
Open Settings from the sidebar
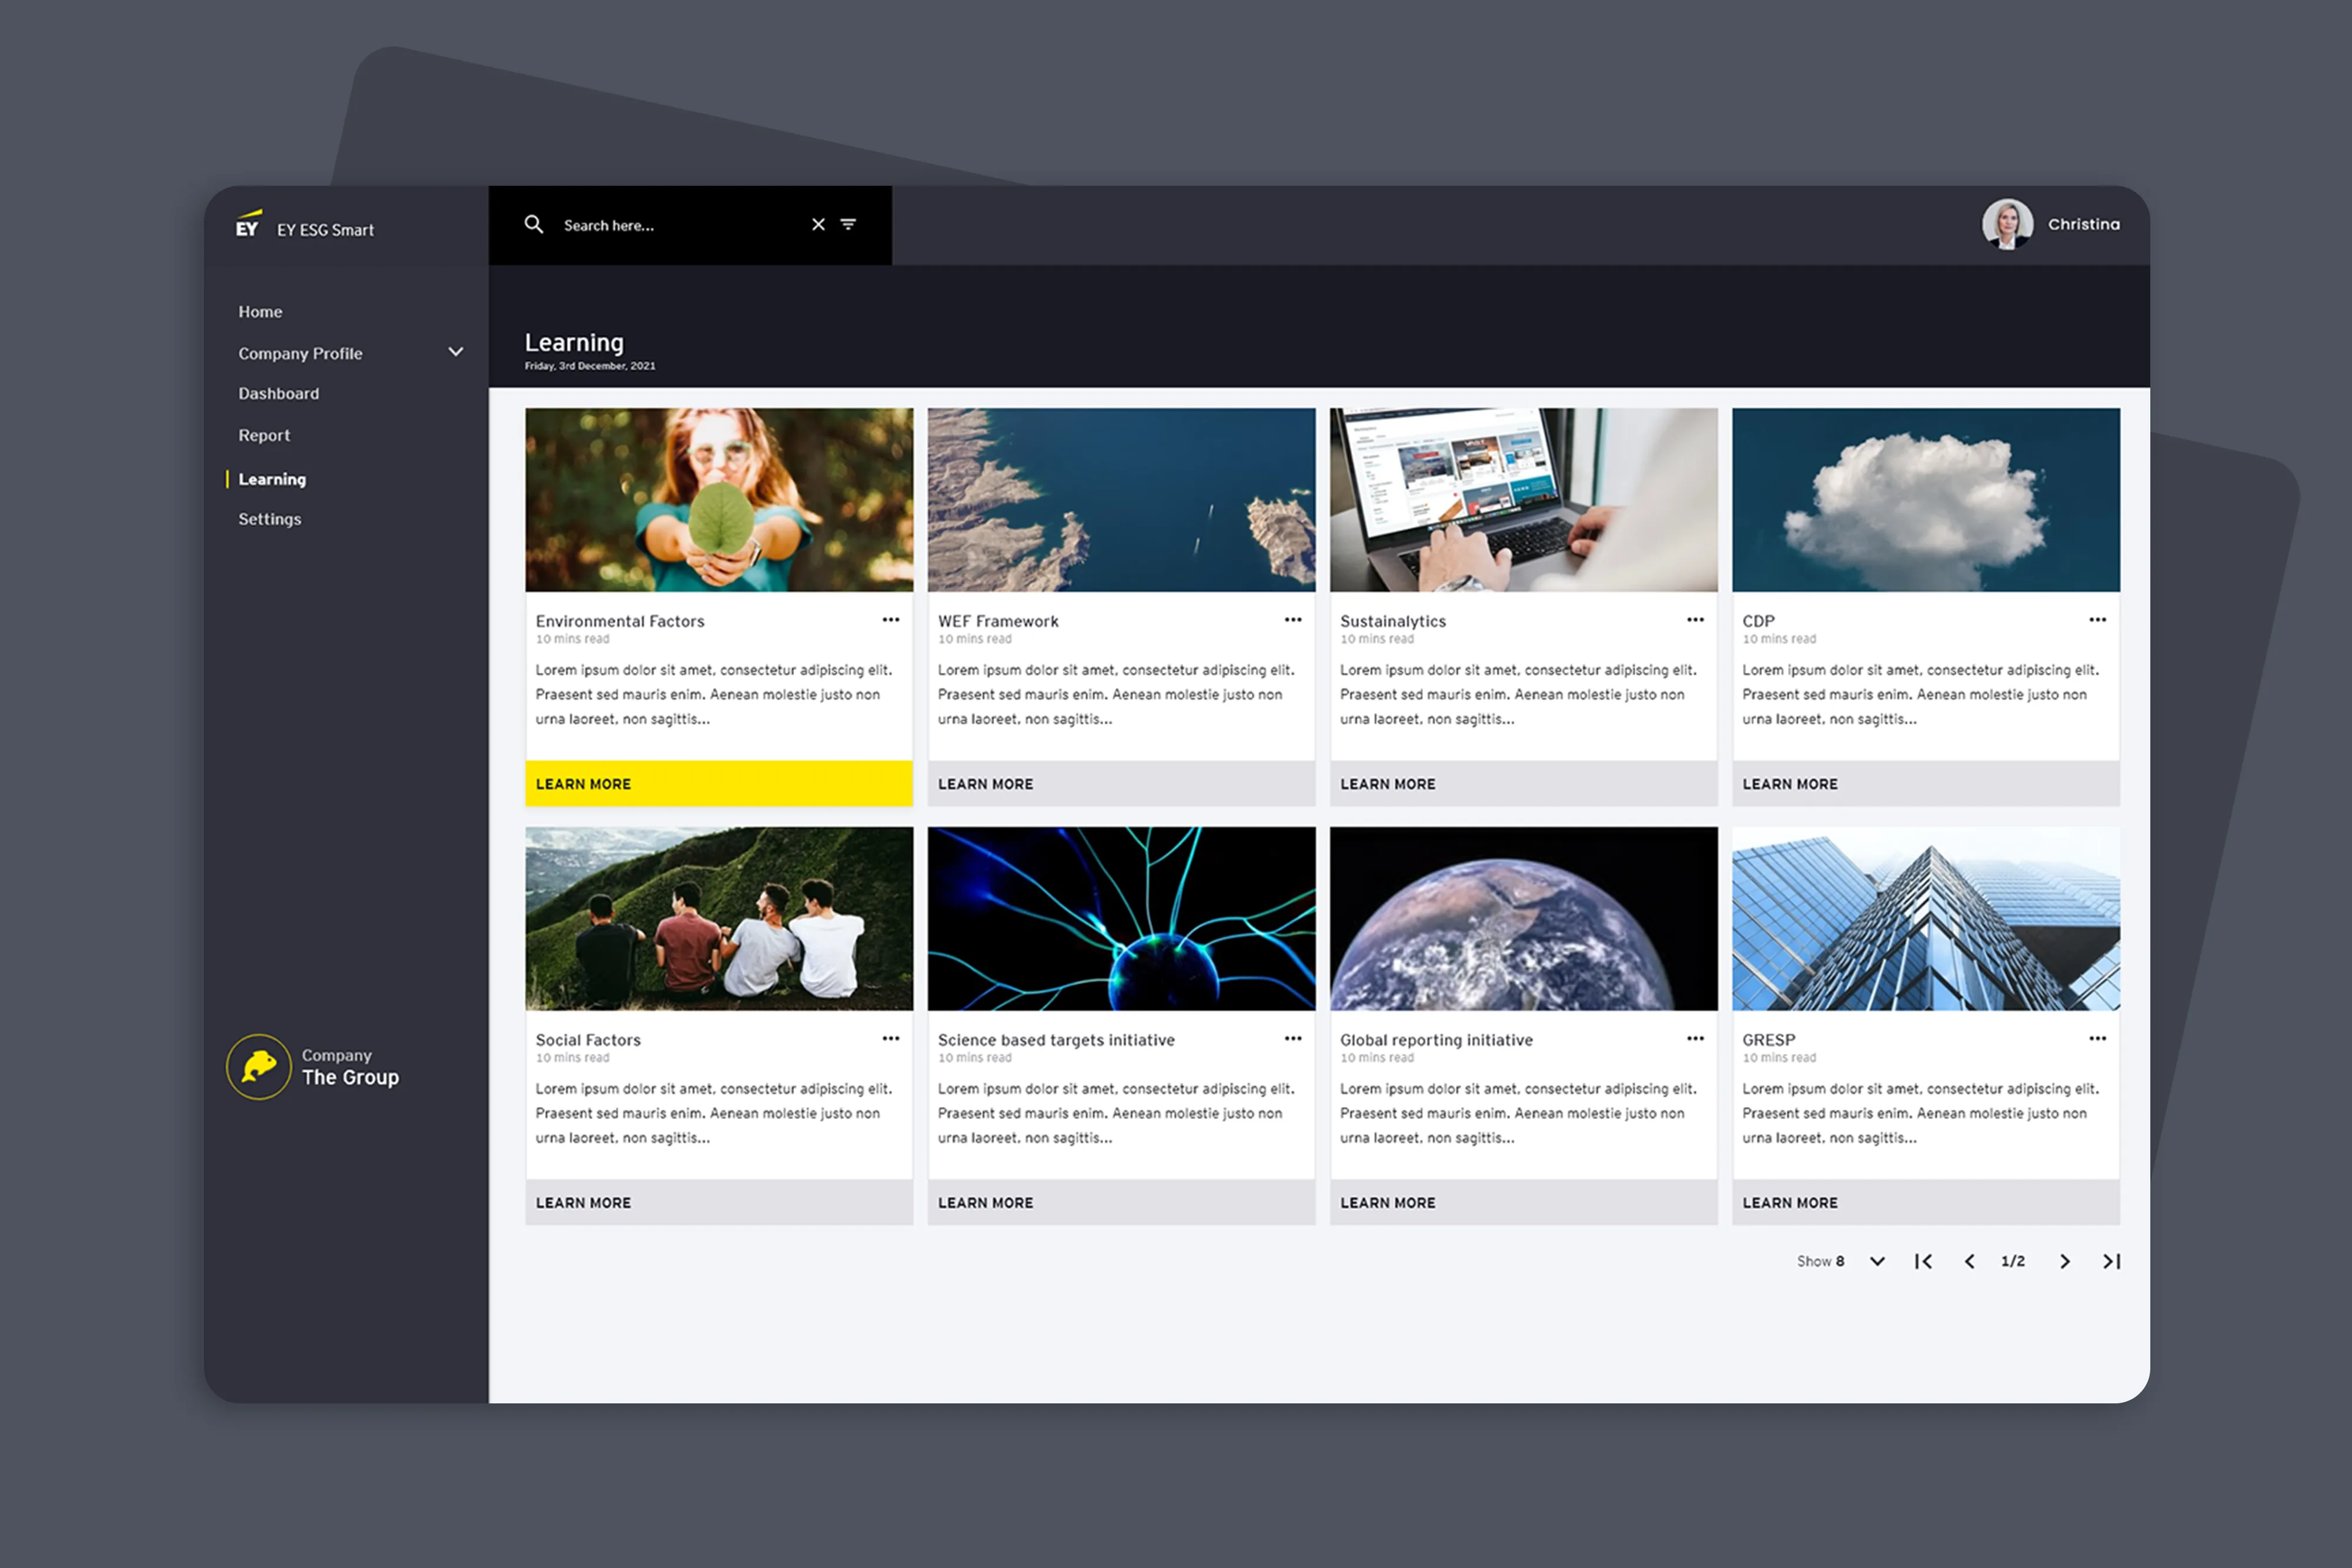[x=269, y=519]
